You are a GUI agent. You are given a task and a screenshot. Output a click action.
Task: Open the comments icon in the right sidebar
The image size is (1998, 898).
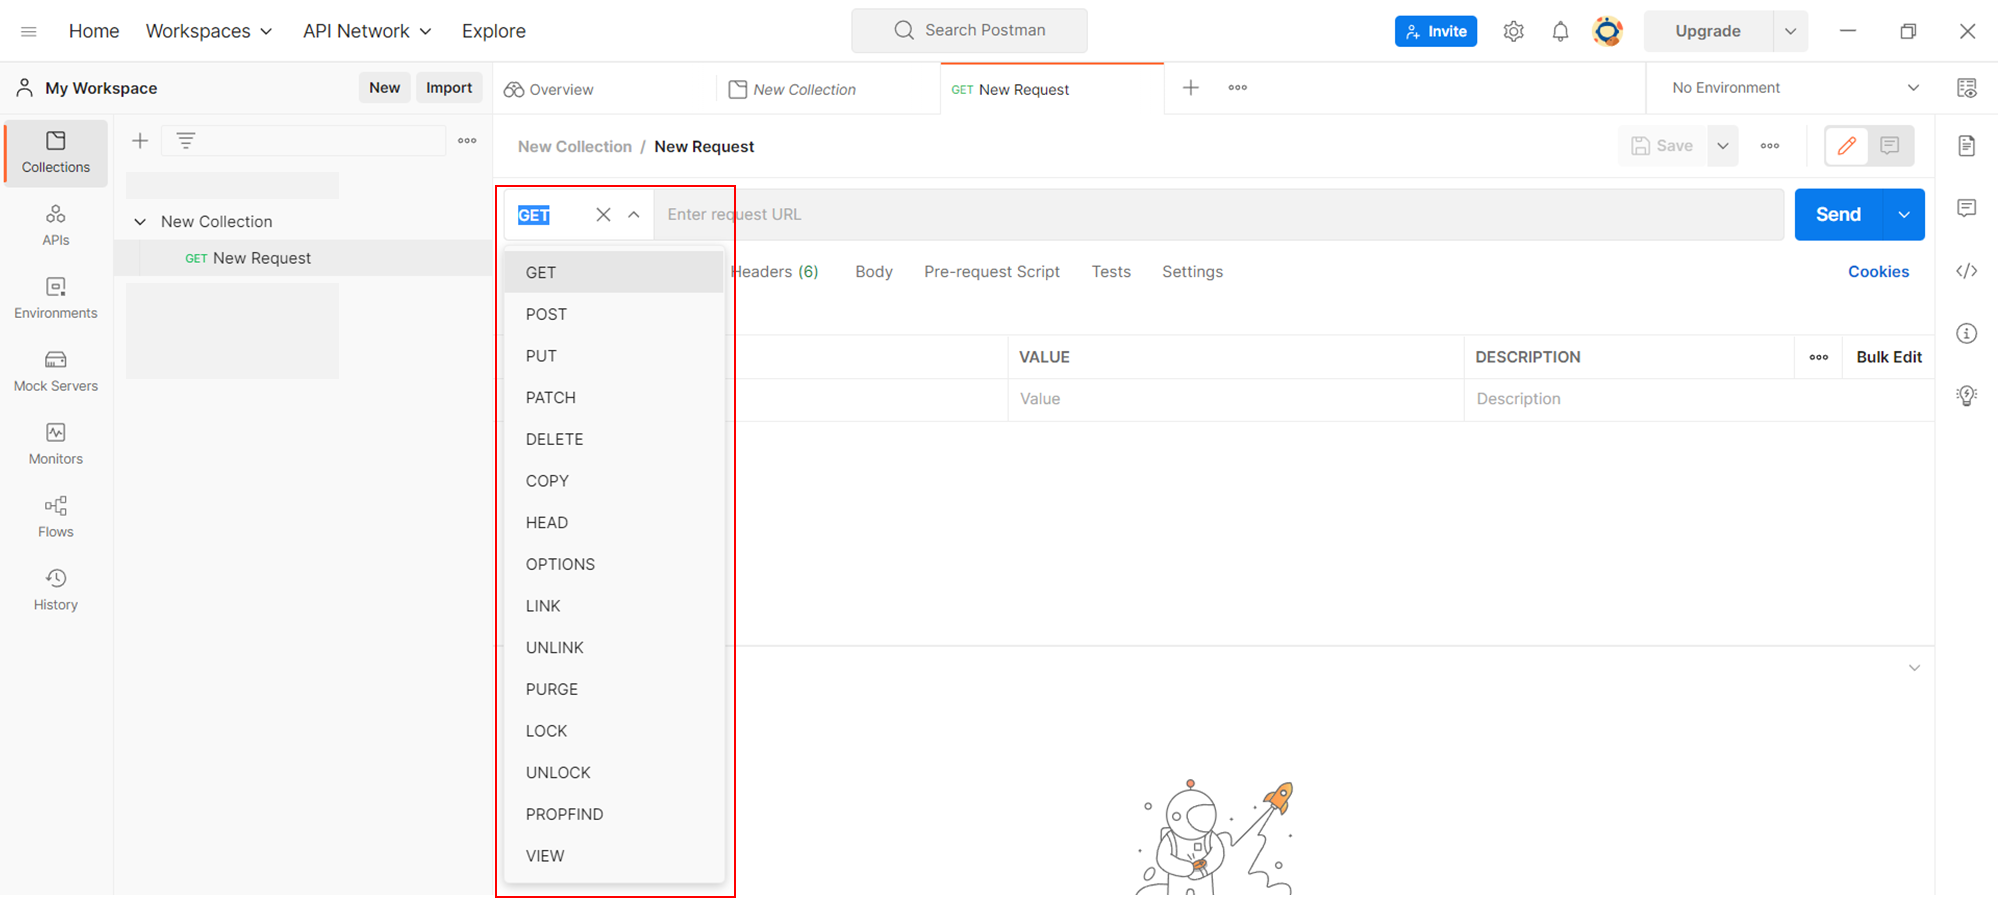click(x=1966, y=208)
